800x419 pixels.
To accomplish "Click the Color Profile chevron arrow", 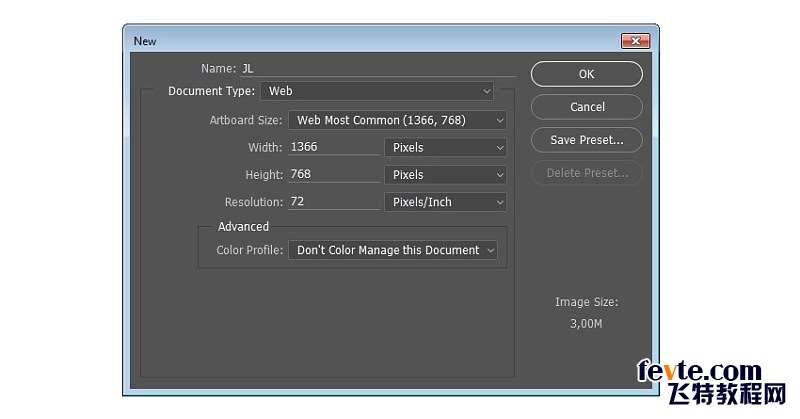I will (x=490, y=251).
